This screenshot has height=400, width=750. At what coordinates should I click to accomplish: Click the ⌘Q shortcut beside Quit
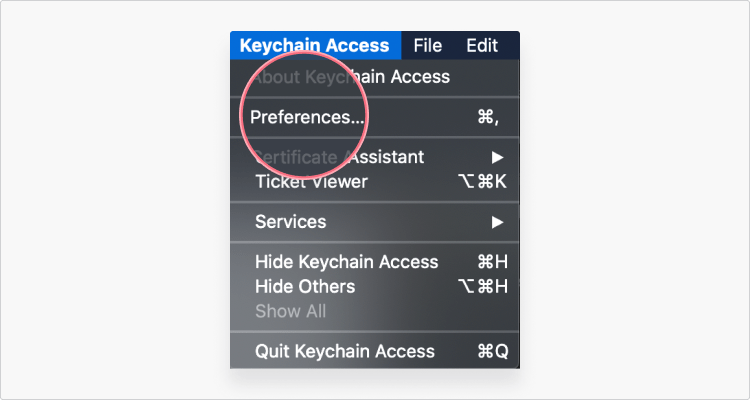coord(493,352)
